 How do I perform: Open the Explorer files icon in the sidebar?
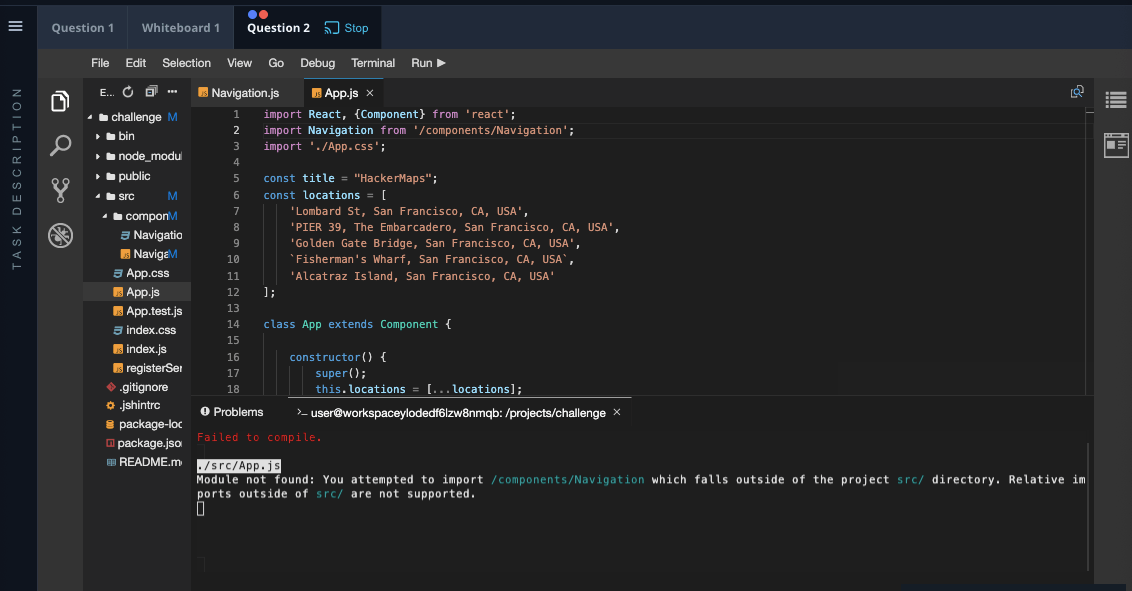61,101
